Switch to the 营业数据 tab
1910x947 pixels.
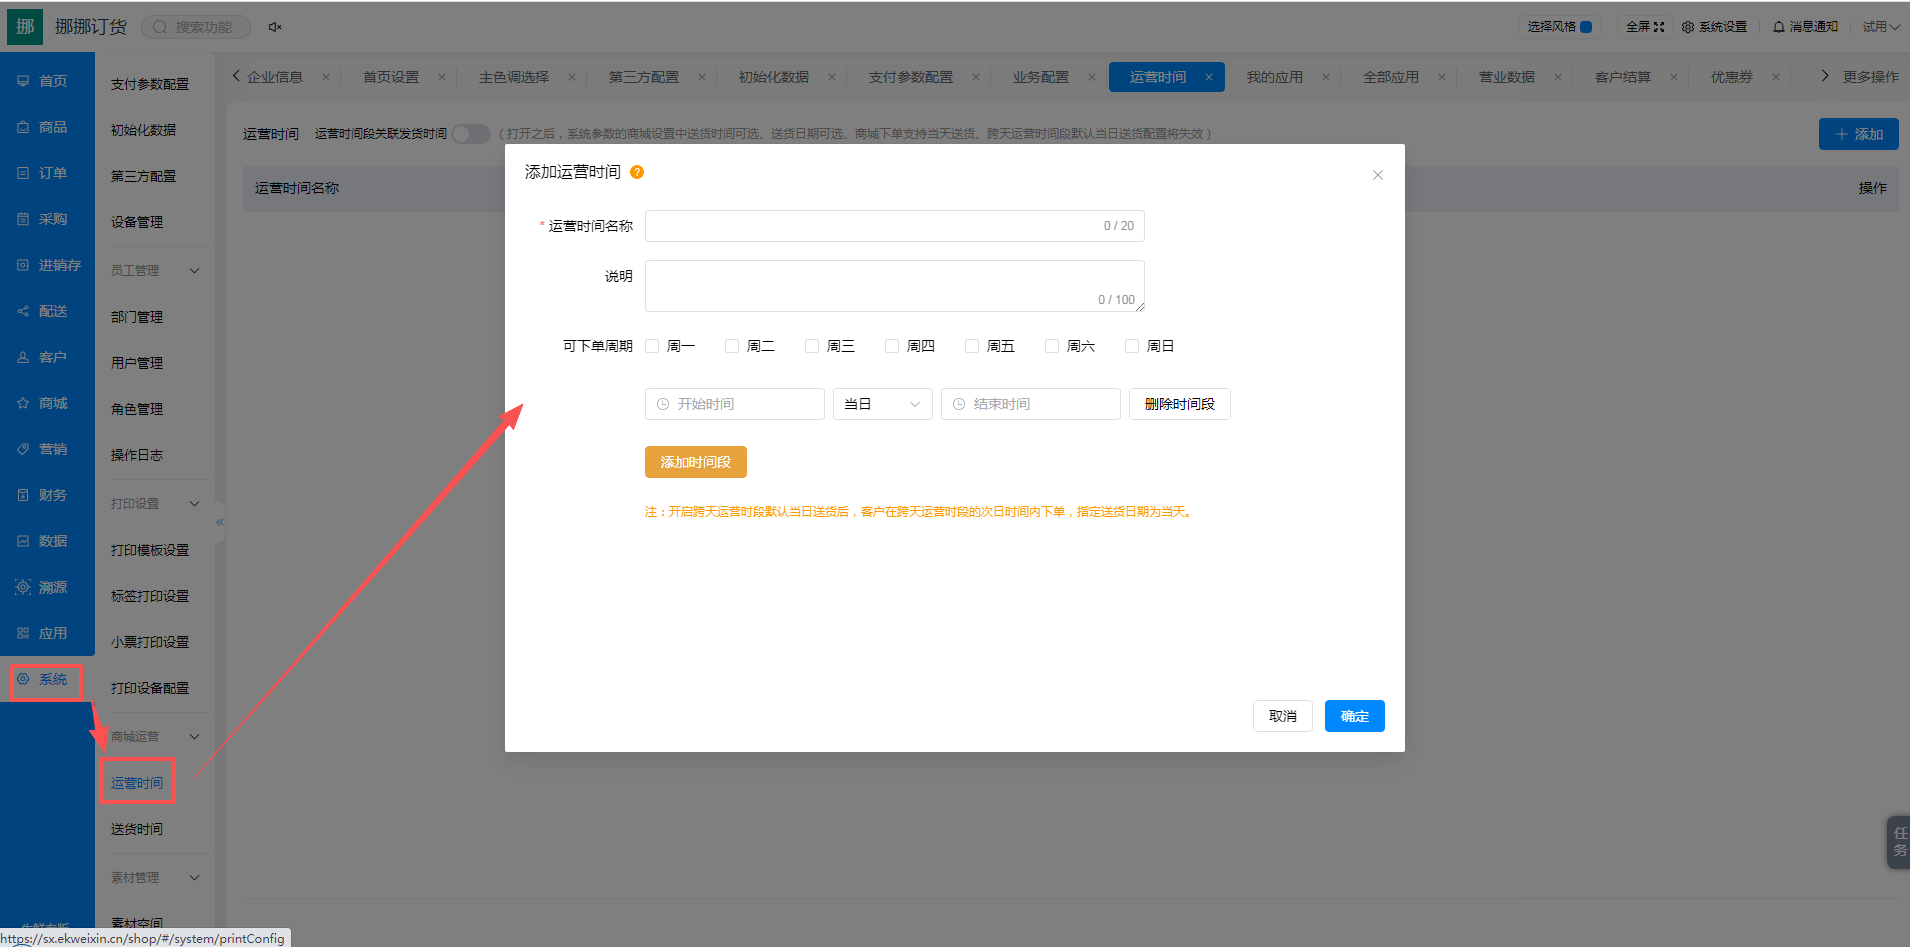pos(1506,77)
